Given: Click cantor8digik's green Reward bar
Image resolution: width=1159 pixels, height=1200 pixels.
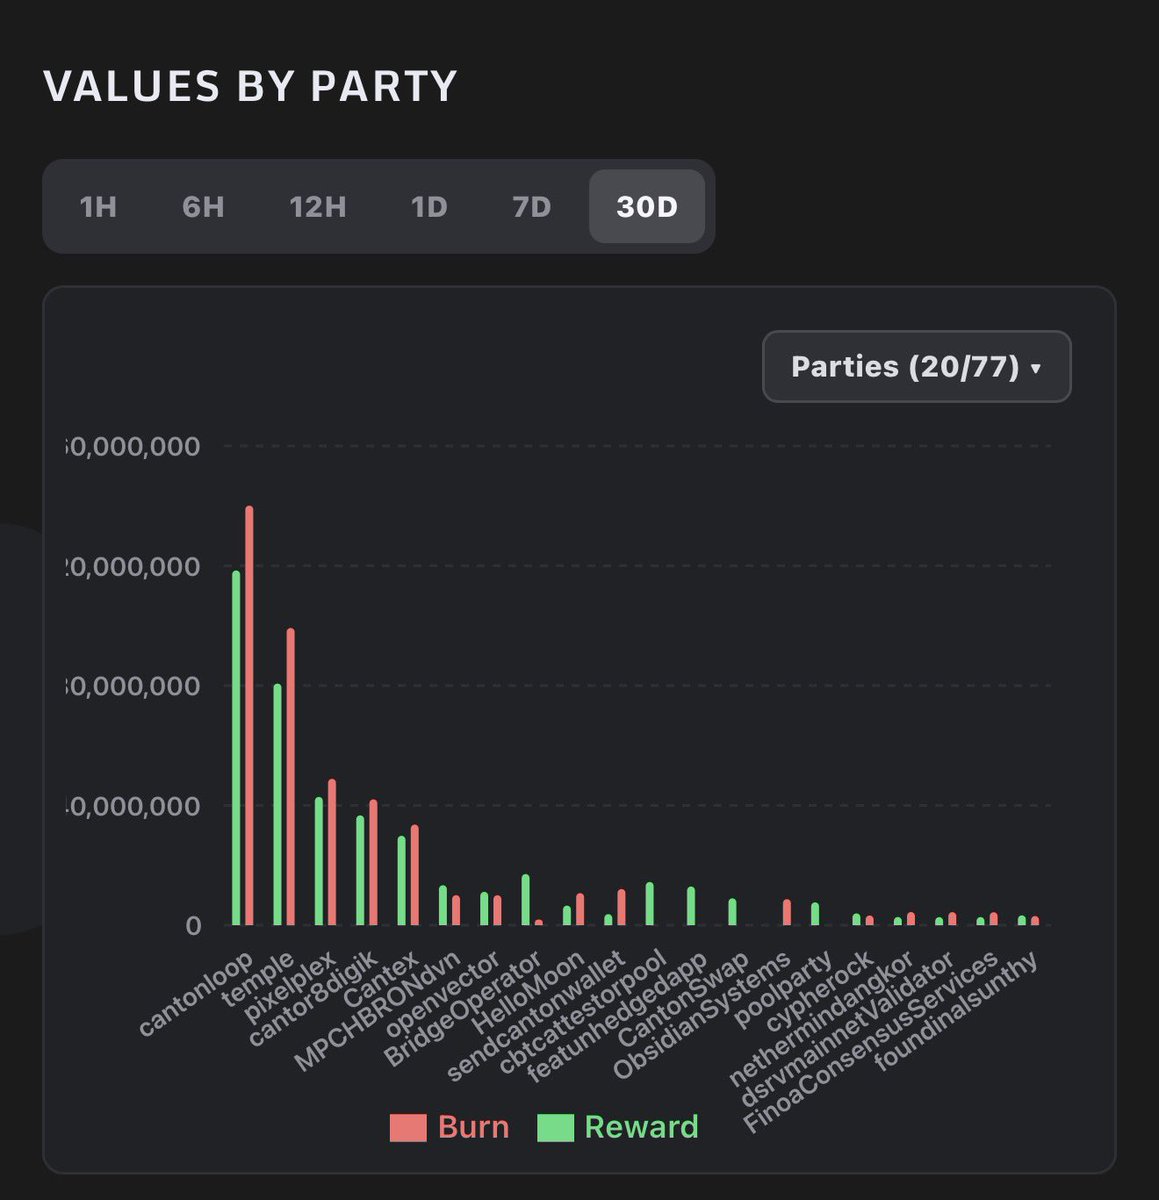Looking at the screenshot, I should pyautogui.click(x=360, y=870).
